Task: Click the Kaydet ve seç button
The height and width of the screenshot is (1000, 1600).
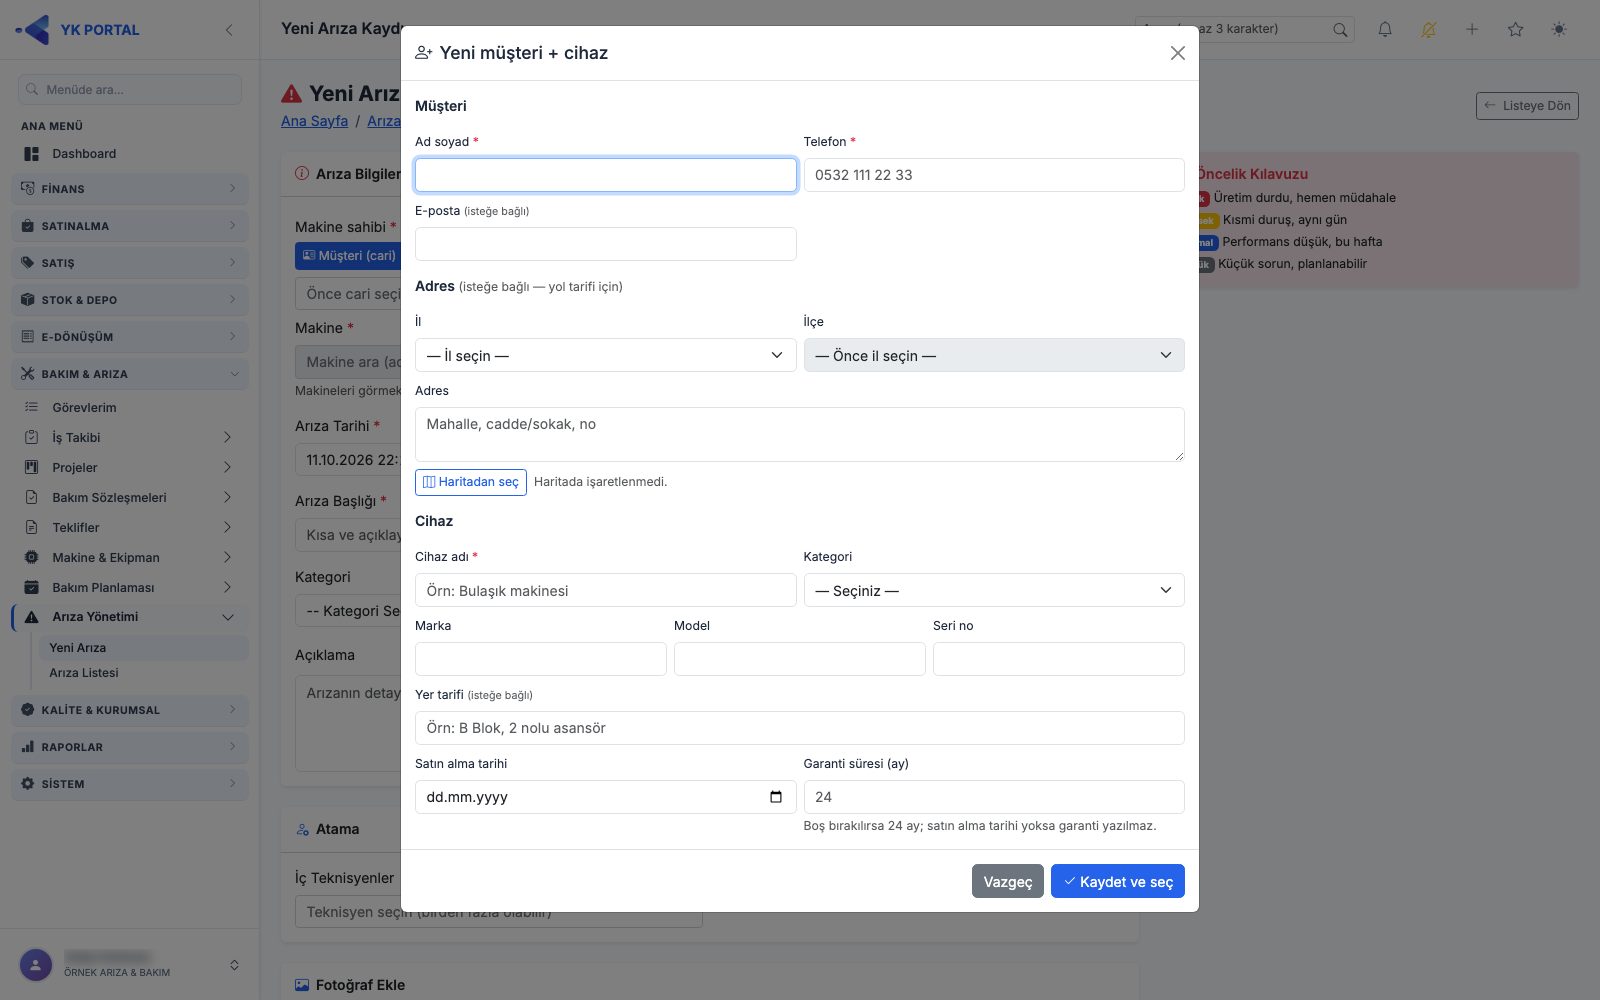Action: click(1118, 881)
